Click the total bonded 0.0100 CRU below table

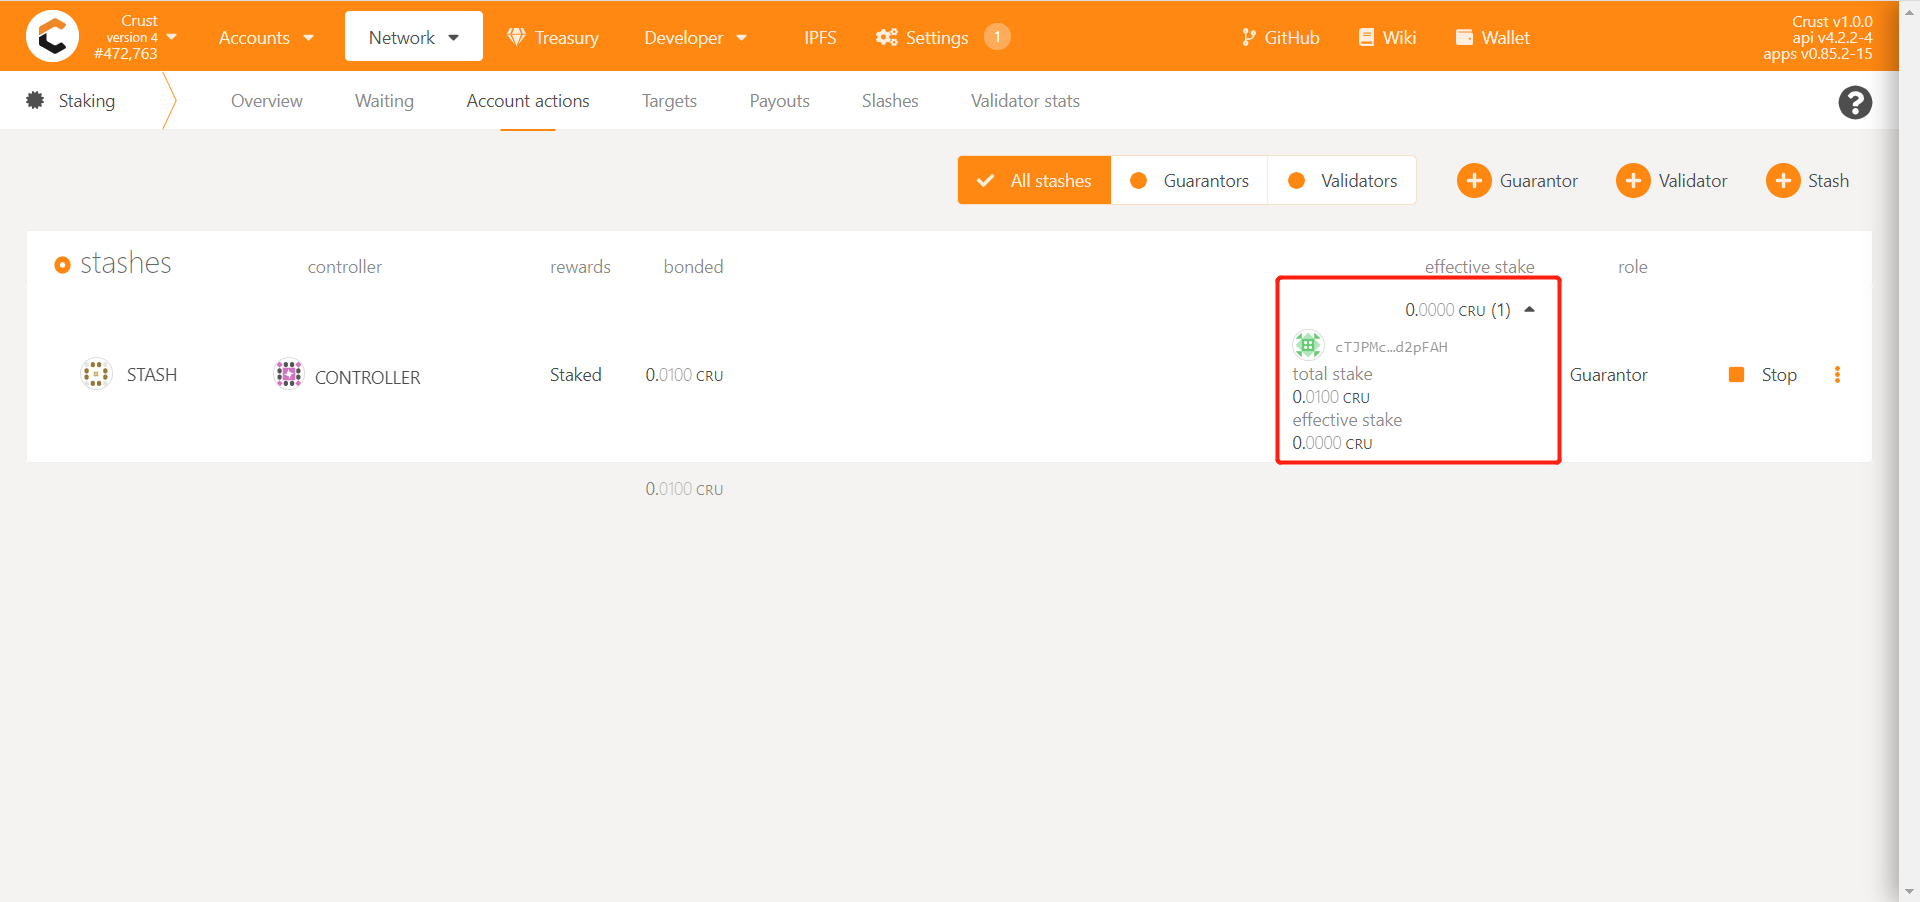(x=684, y=489)
